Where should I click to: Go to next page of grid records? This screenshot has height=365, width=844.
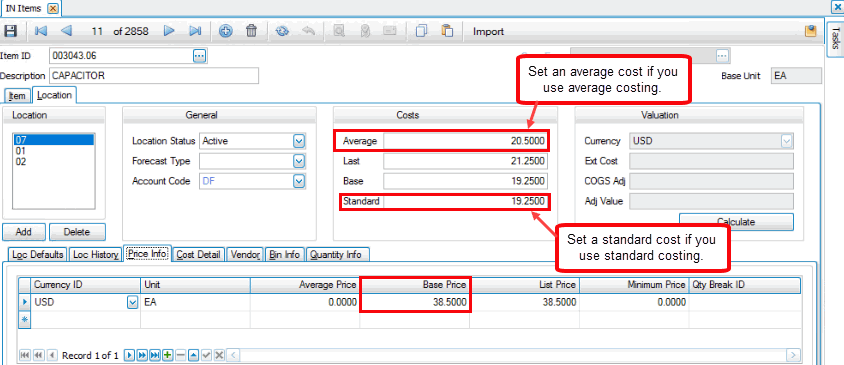(x=142, y=355)
